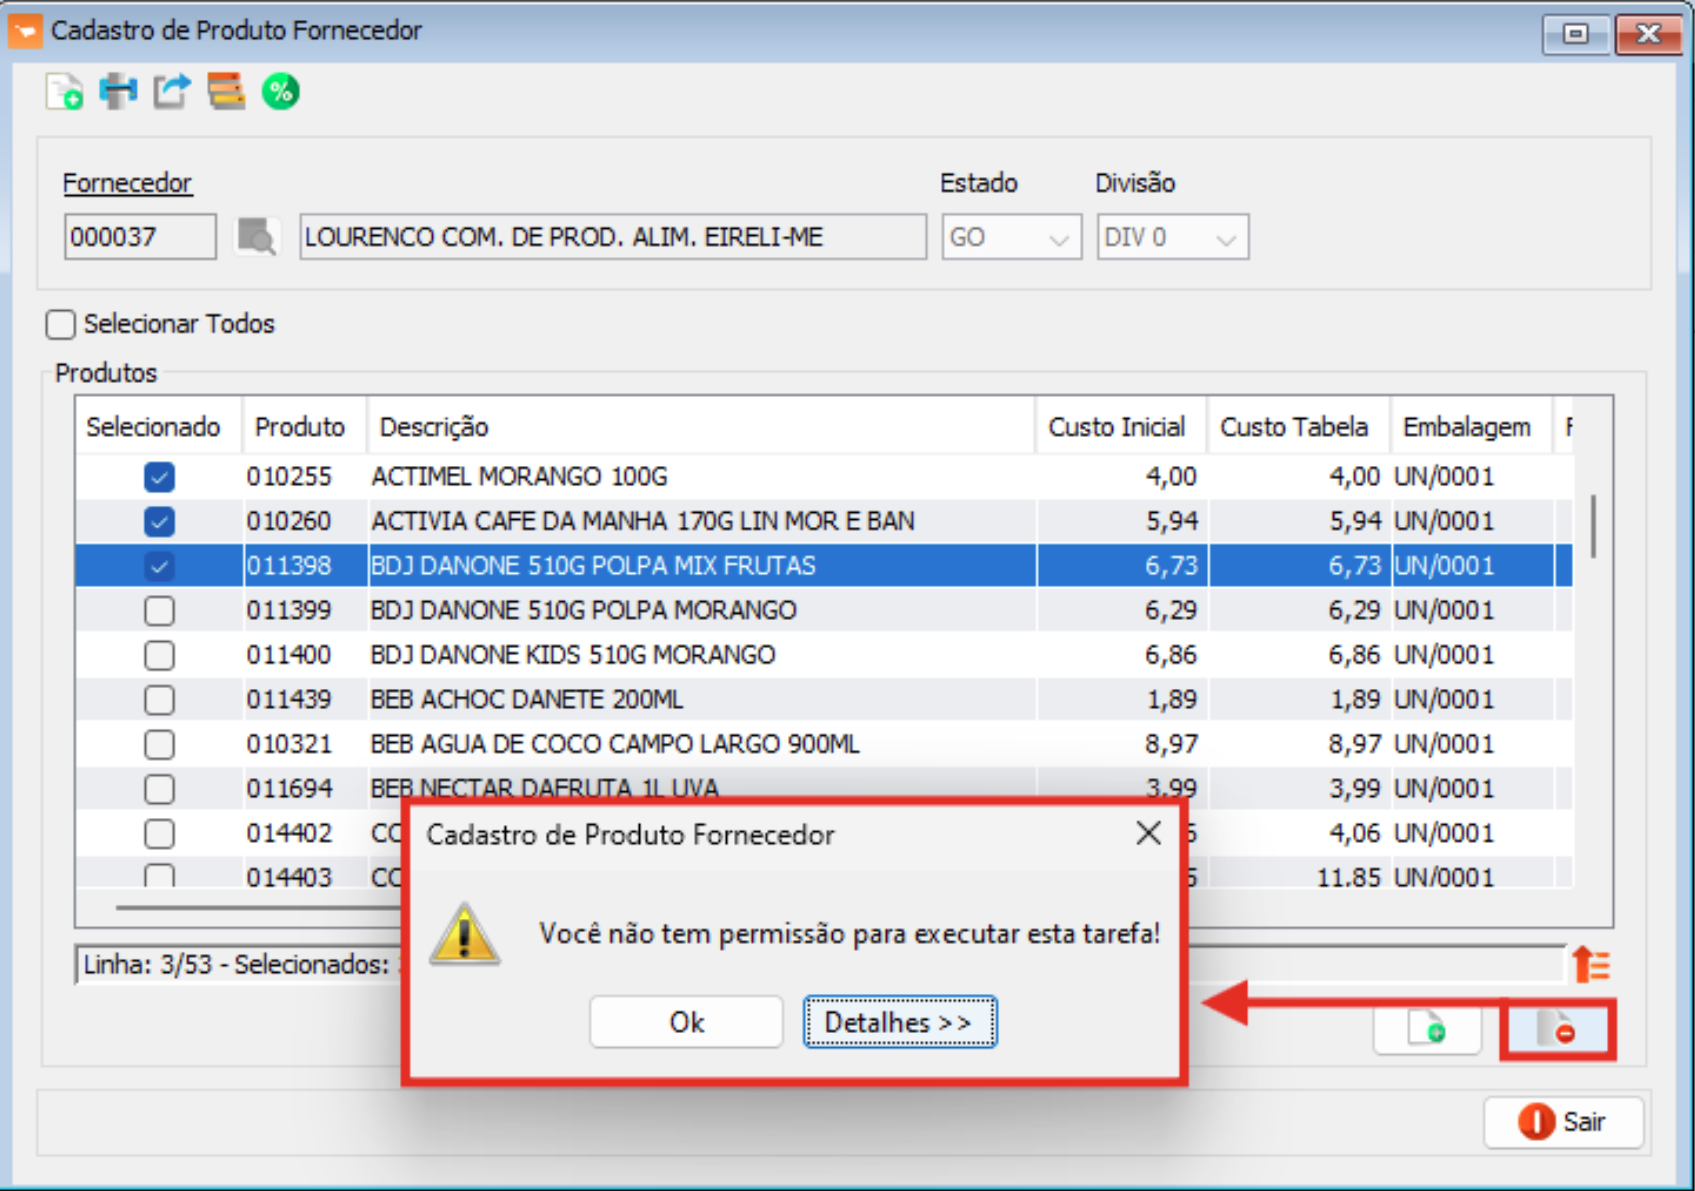Click the orange stacked list toolbar icon

pos(226,92)
